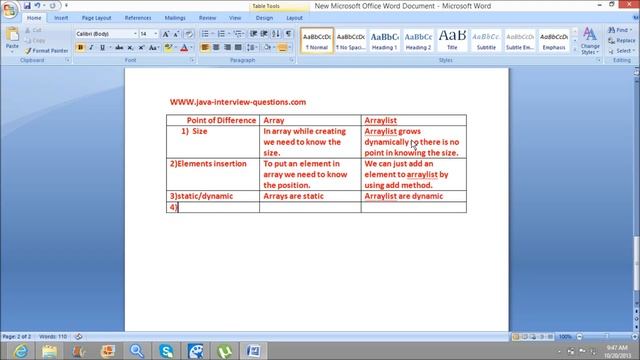Image resolution: width=640 pixels, height=360 pixels.
Task: Switch to the References tab
Action: [138, 18]
